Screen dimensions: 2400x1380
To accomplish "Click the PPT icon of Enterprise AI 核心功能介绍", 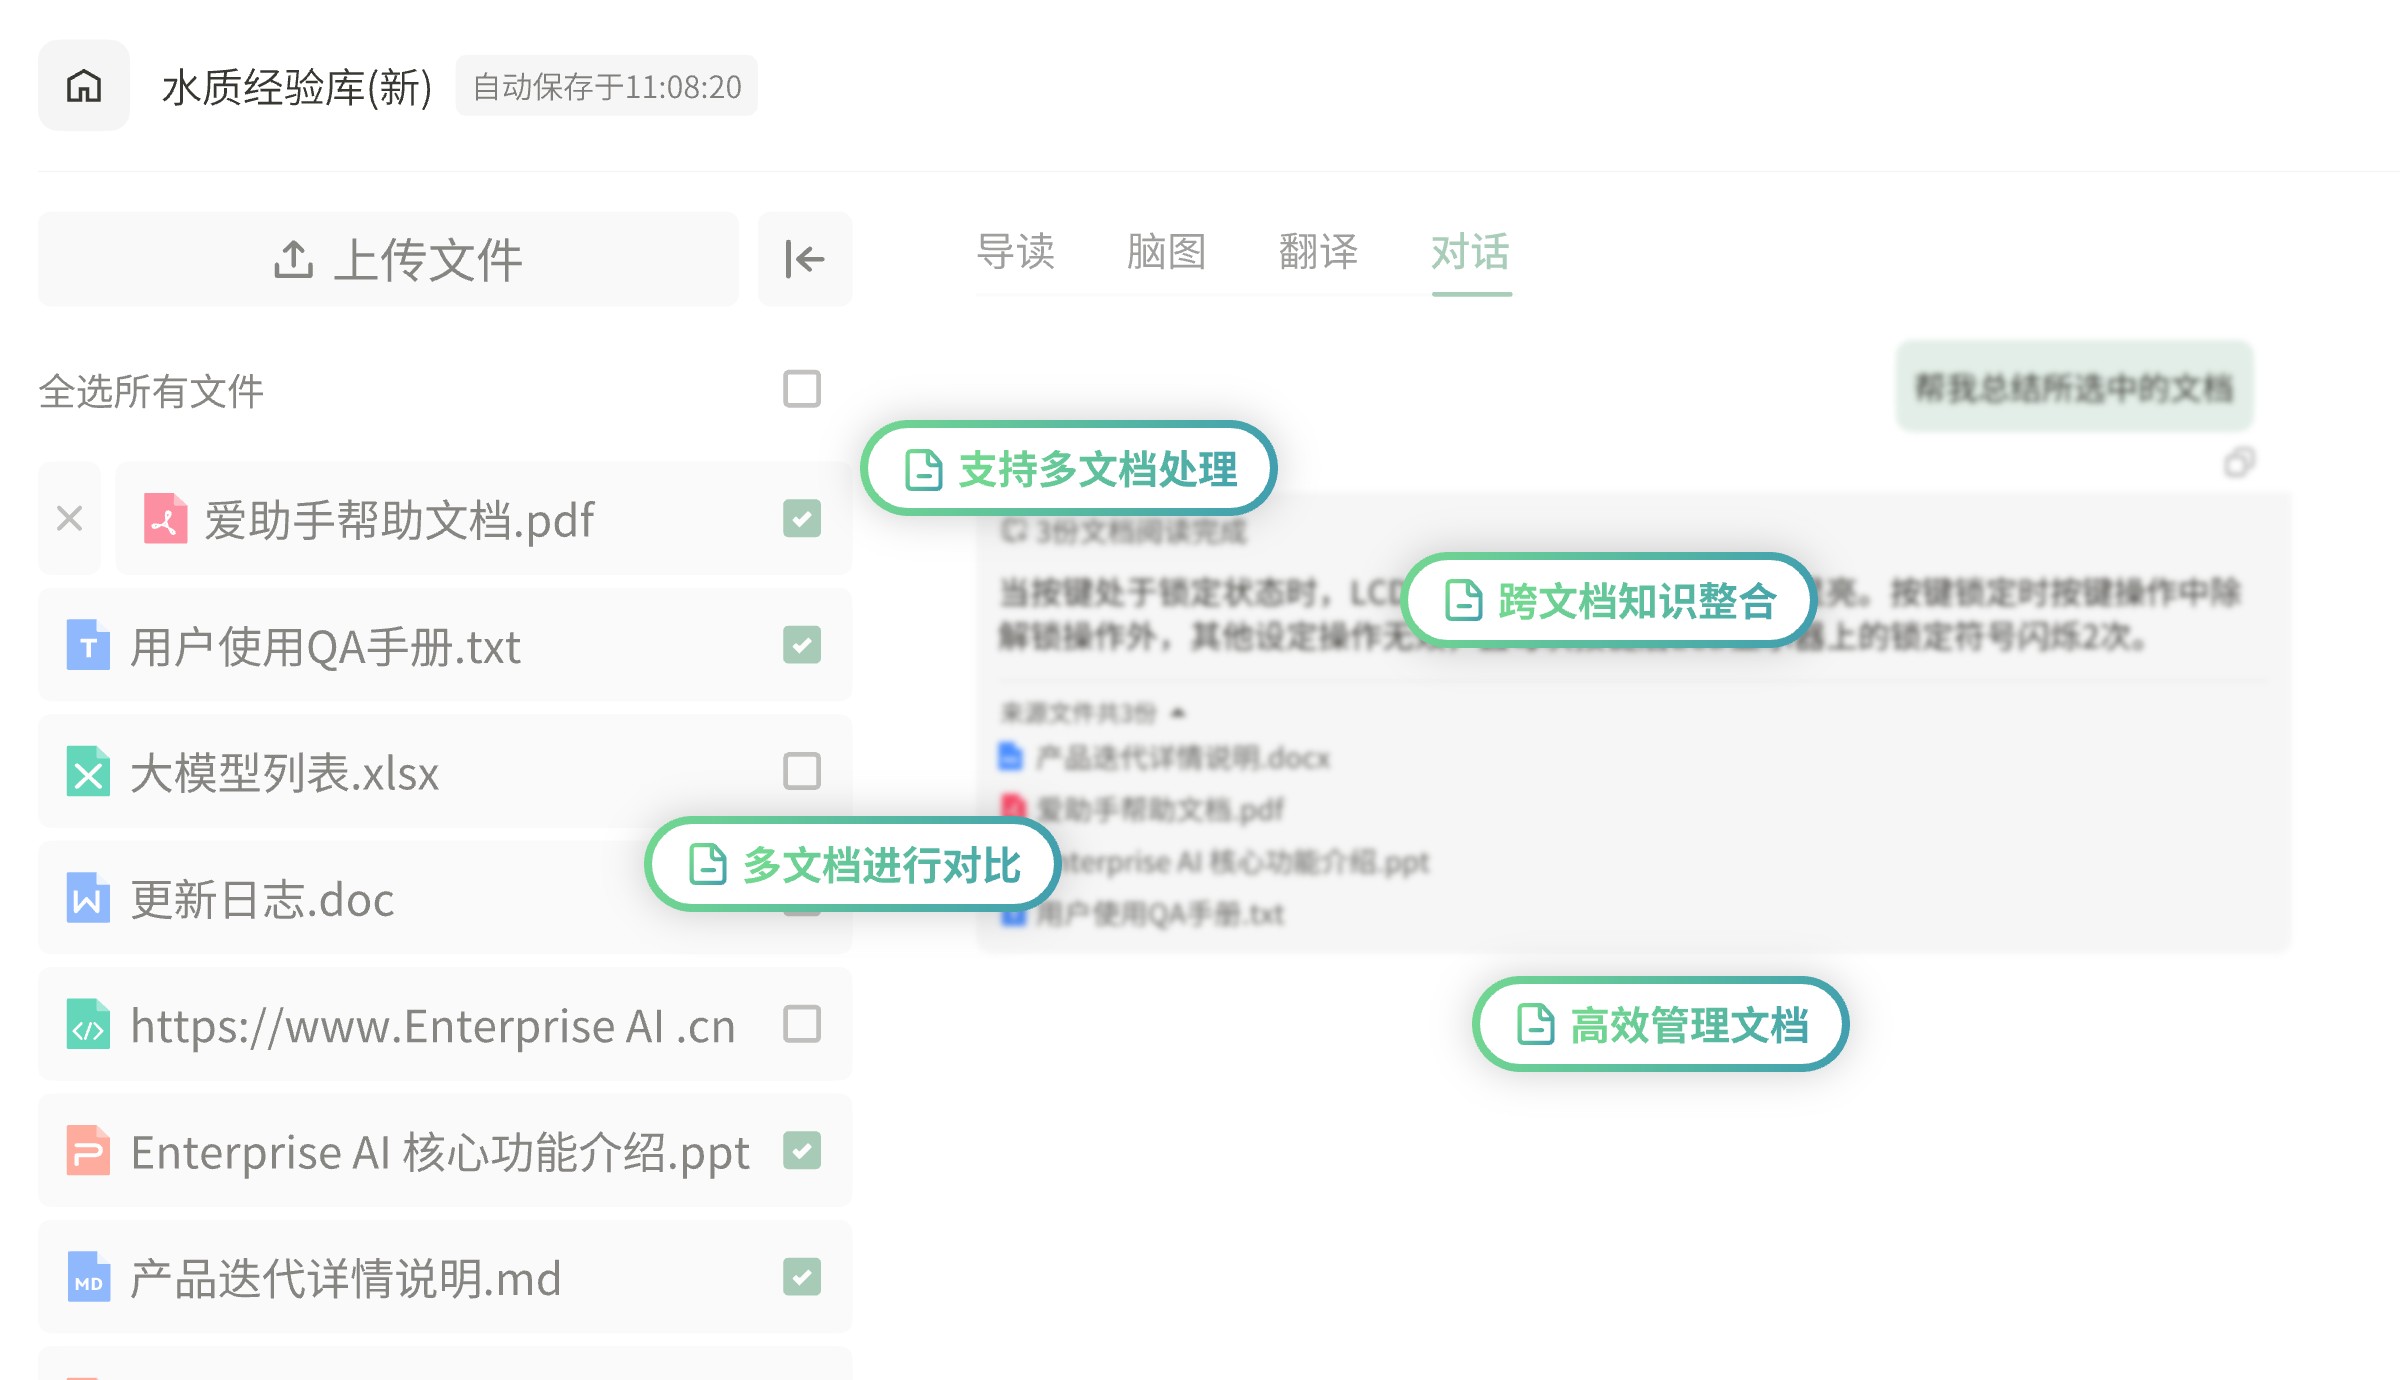I will coord(88,1151).
